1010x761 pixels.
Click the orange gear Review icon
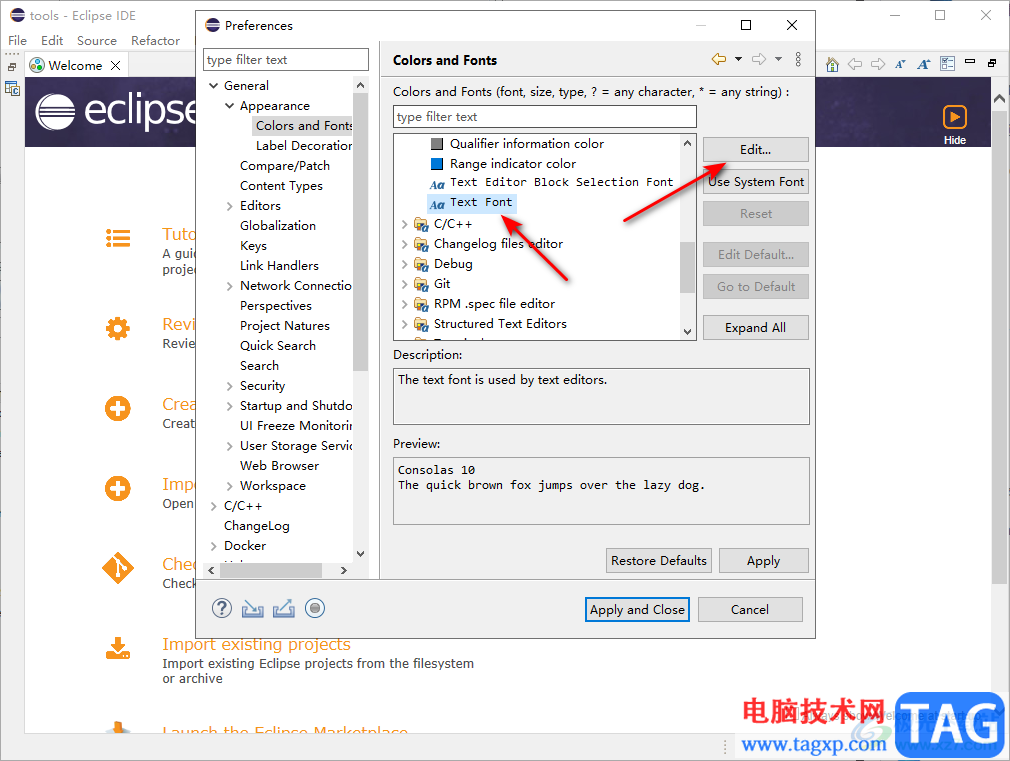coord(118,329)
